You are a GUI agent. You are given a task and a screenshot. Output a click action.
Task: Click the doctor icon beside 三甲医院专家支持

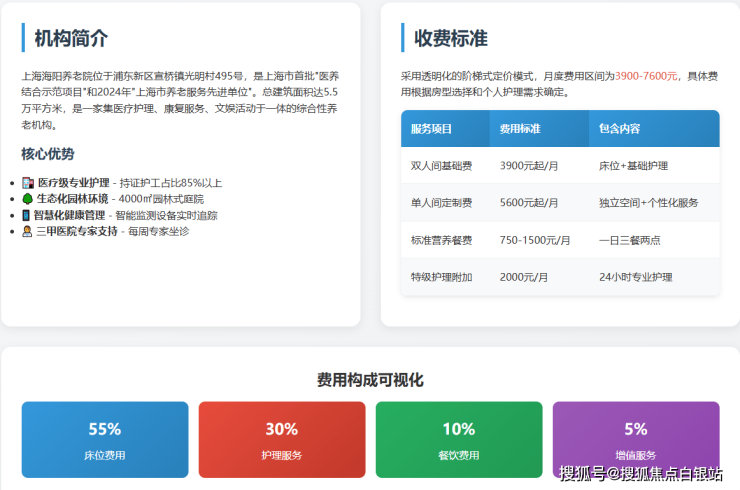click(27, 231)
